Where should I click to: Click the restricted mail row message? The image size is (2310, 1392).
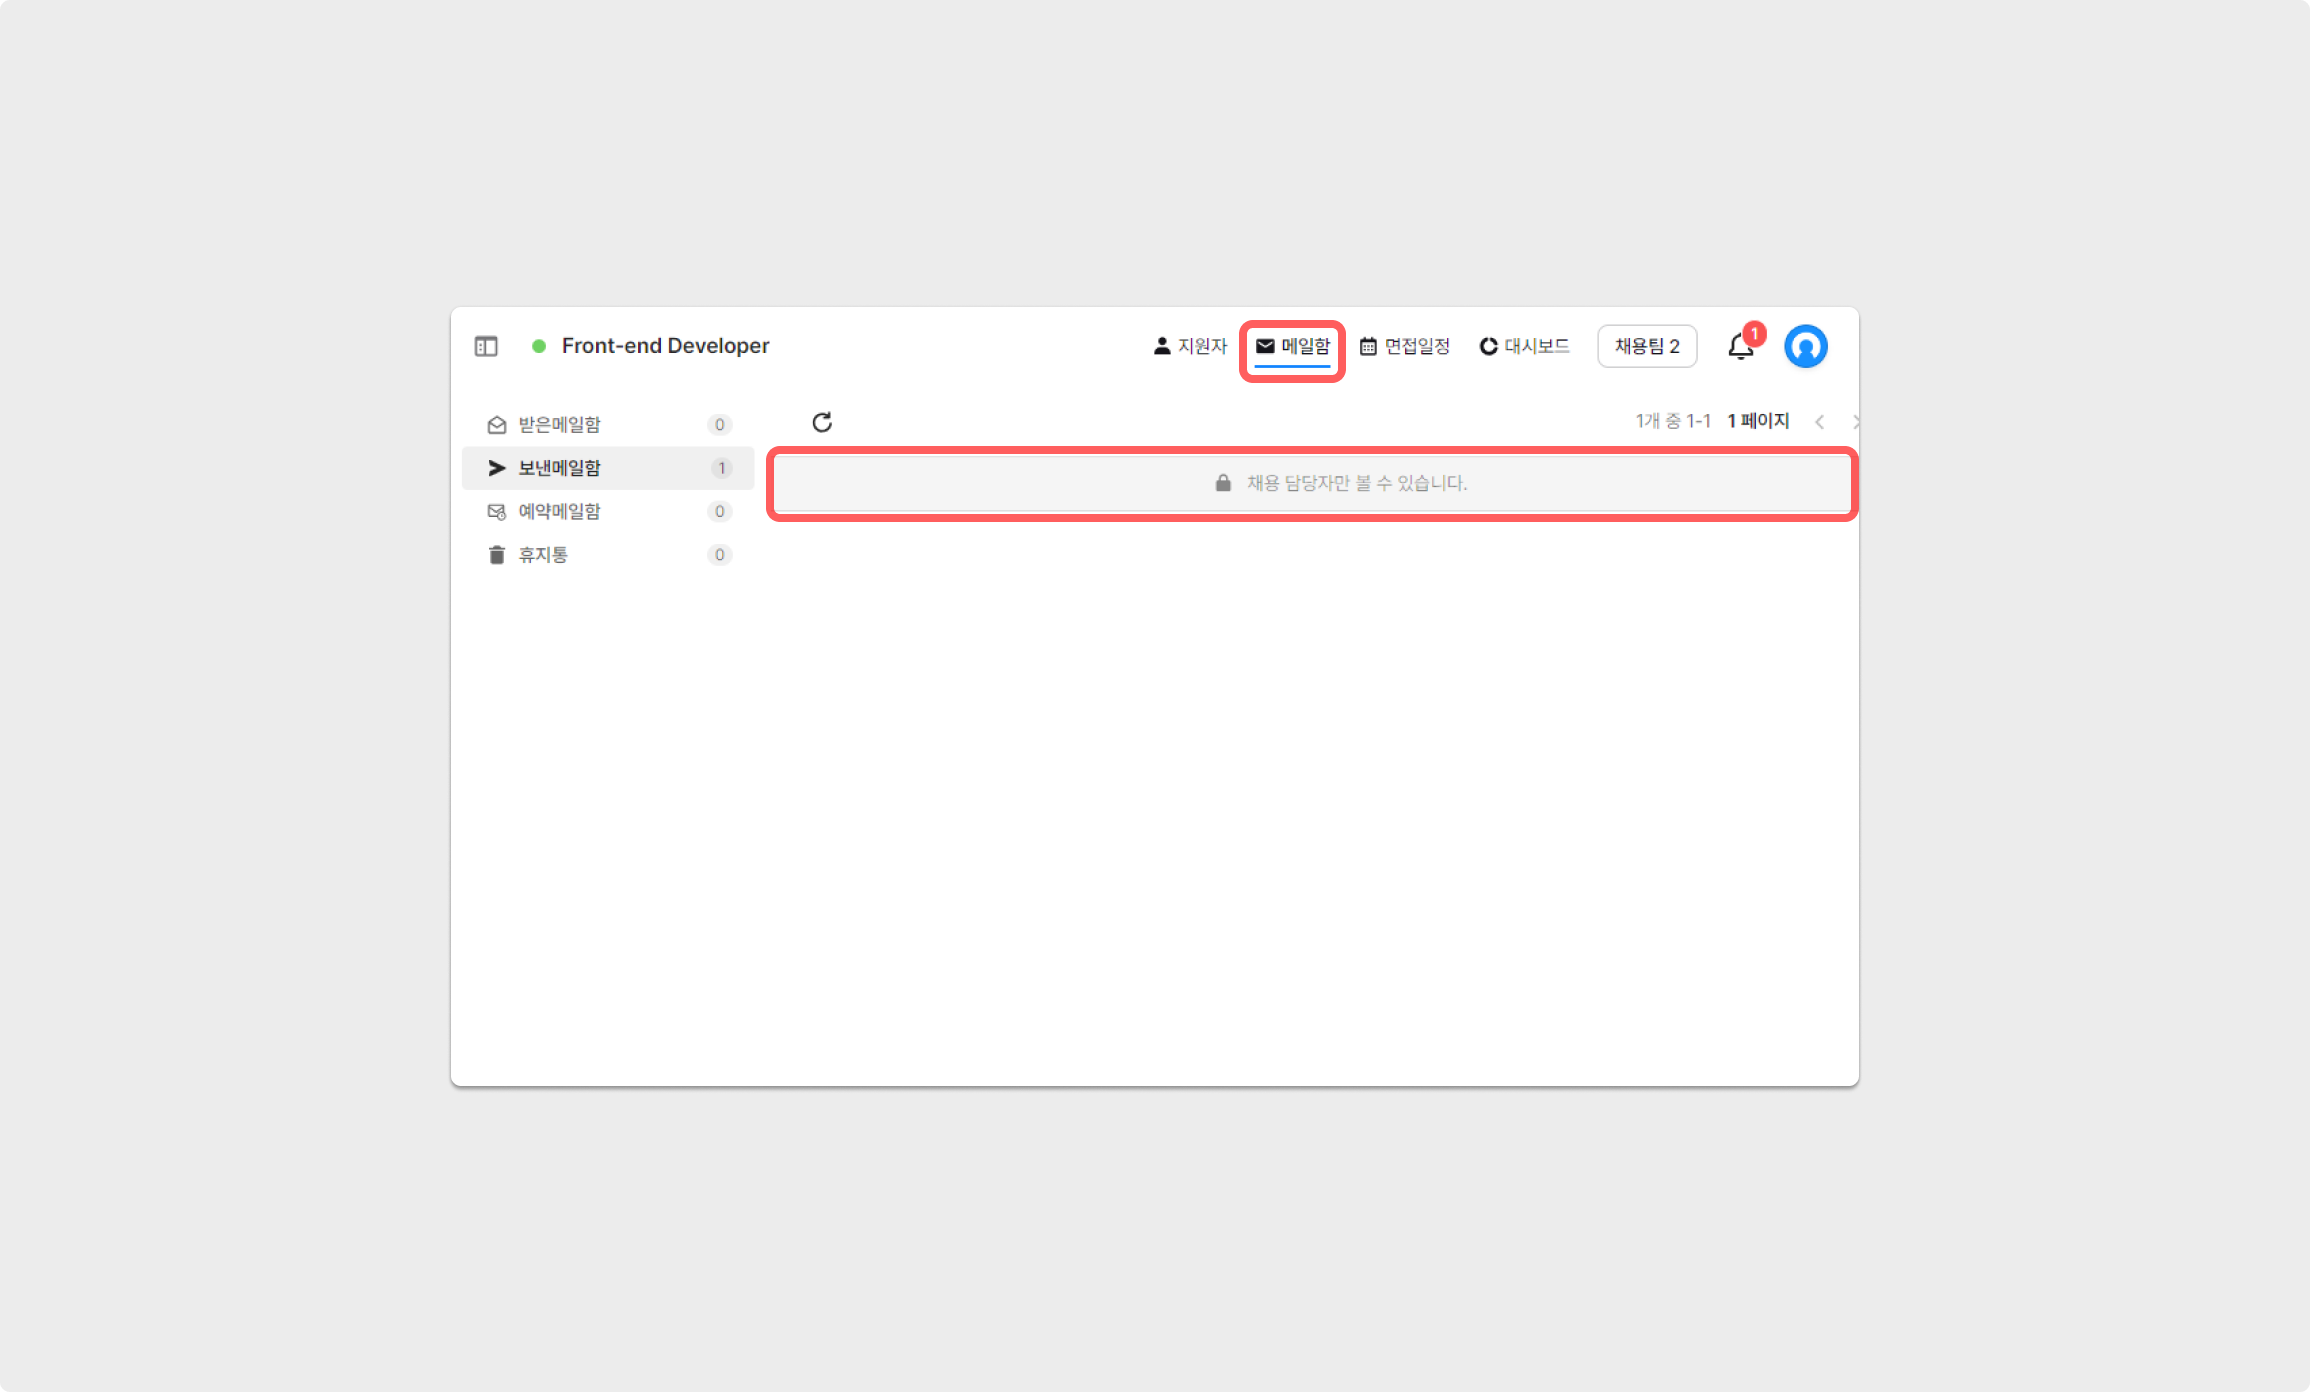[1356, 483]
